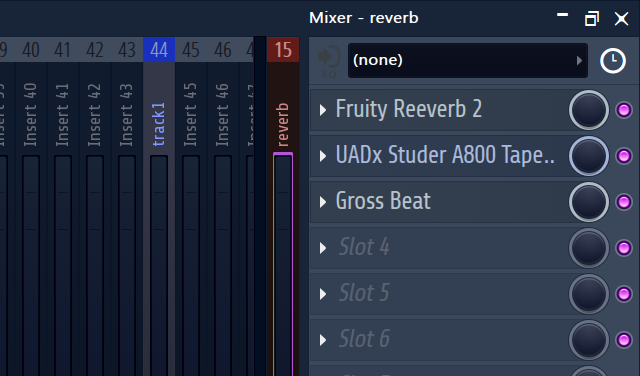Click the Insert 43 track name
Screen dimensions: 640x376
[126, 115]
